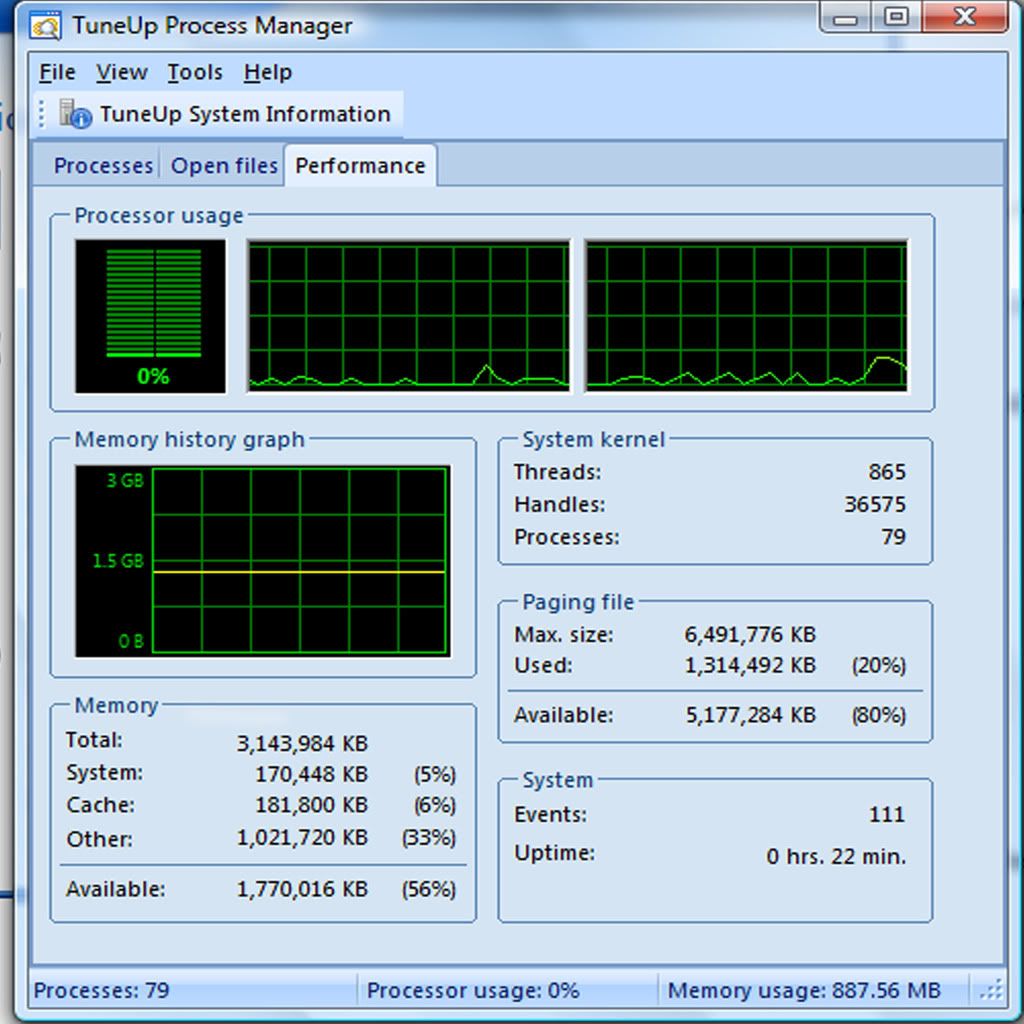Close the TuneUp Process Manager window
Viewport: 1024px width, 1024px height.
click(x=965, y=17)
